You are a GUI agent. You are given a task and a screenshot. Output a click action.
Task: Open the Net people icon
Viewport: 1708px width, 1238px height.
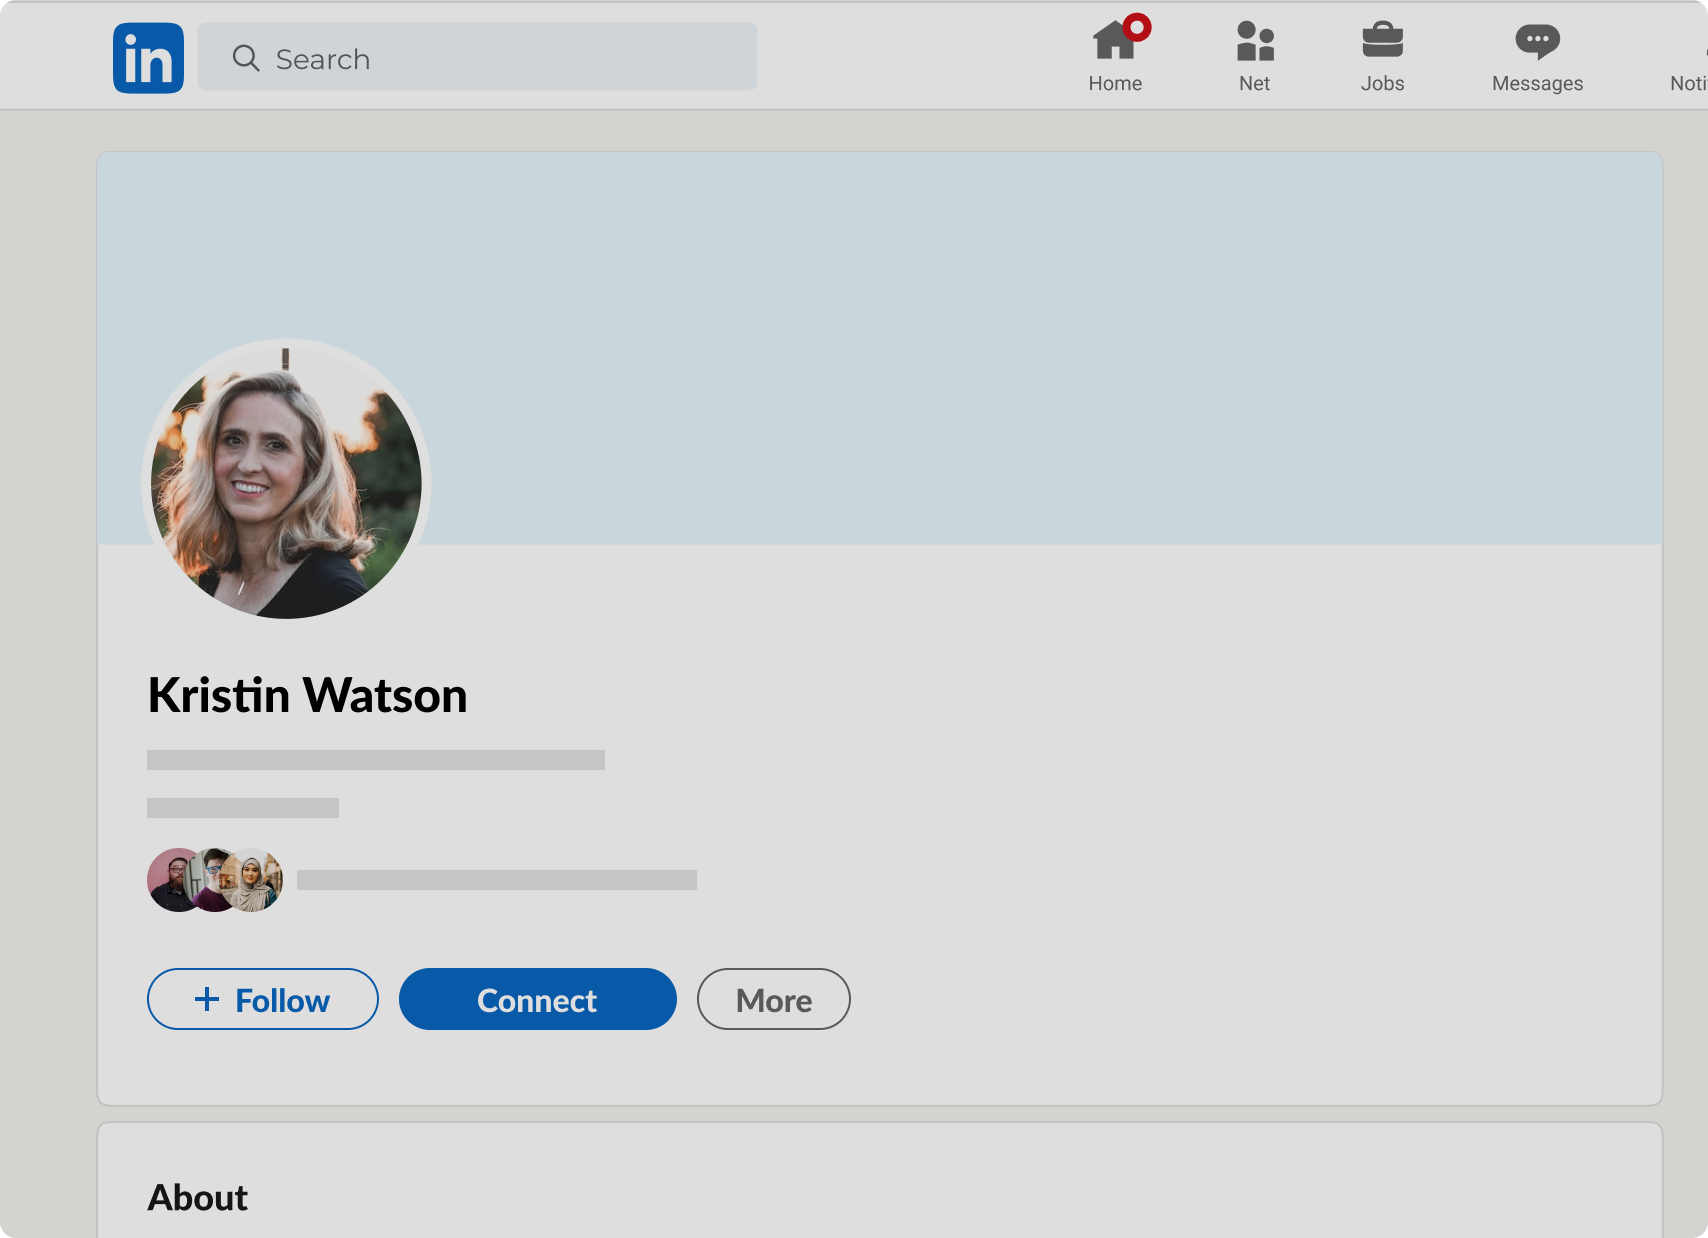pos(1254,42)
